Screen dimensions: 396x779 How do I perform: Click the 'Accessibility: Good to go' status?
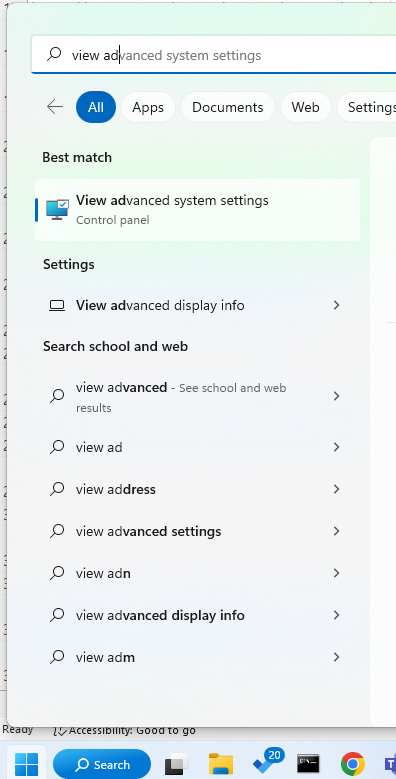(124, 730)
